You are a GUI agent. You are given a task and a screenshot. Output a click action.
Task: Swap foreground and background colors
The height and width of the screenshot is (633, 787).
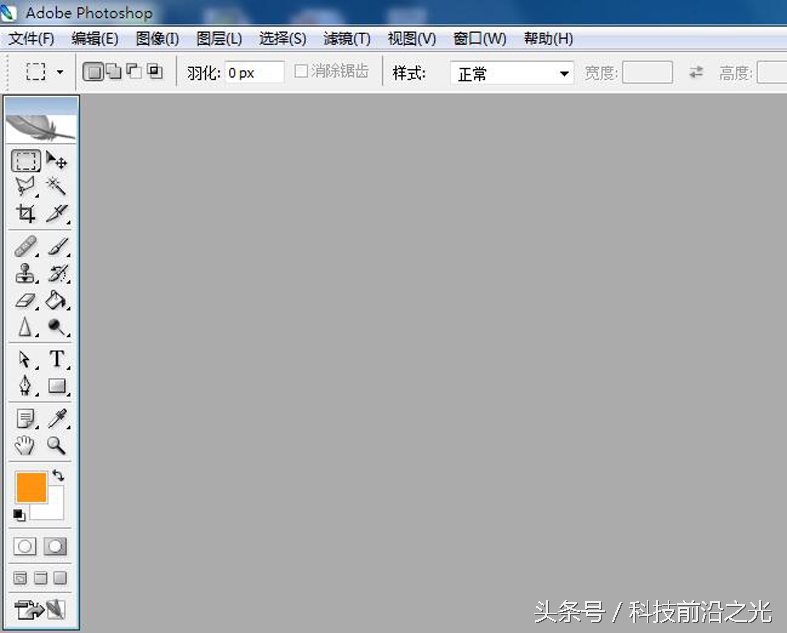(x=58, y=475)
